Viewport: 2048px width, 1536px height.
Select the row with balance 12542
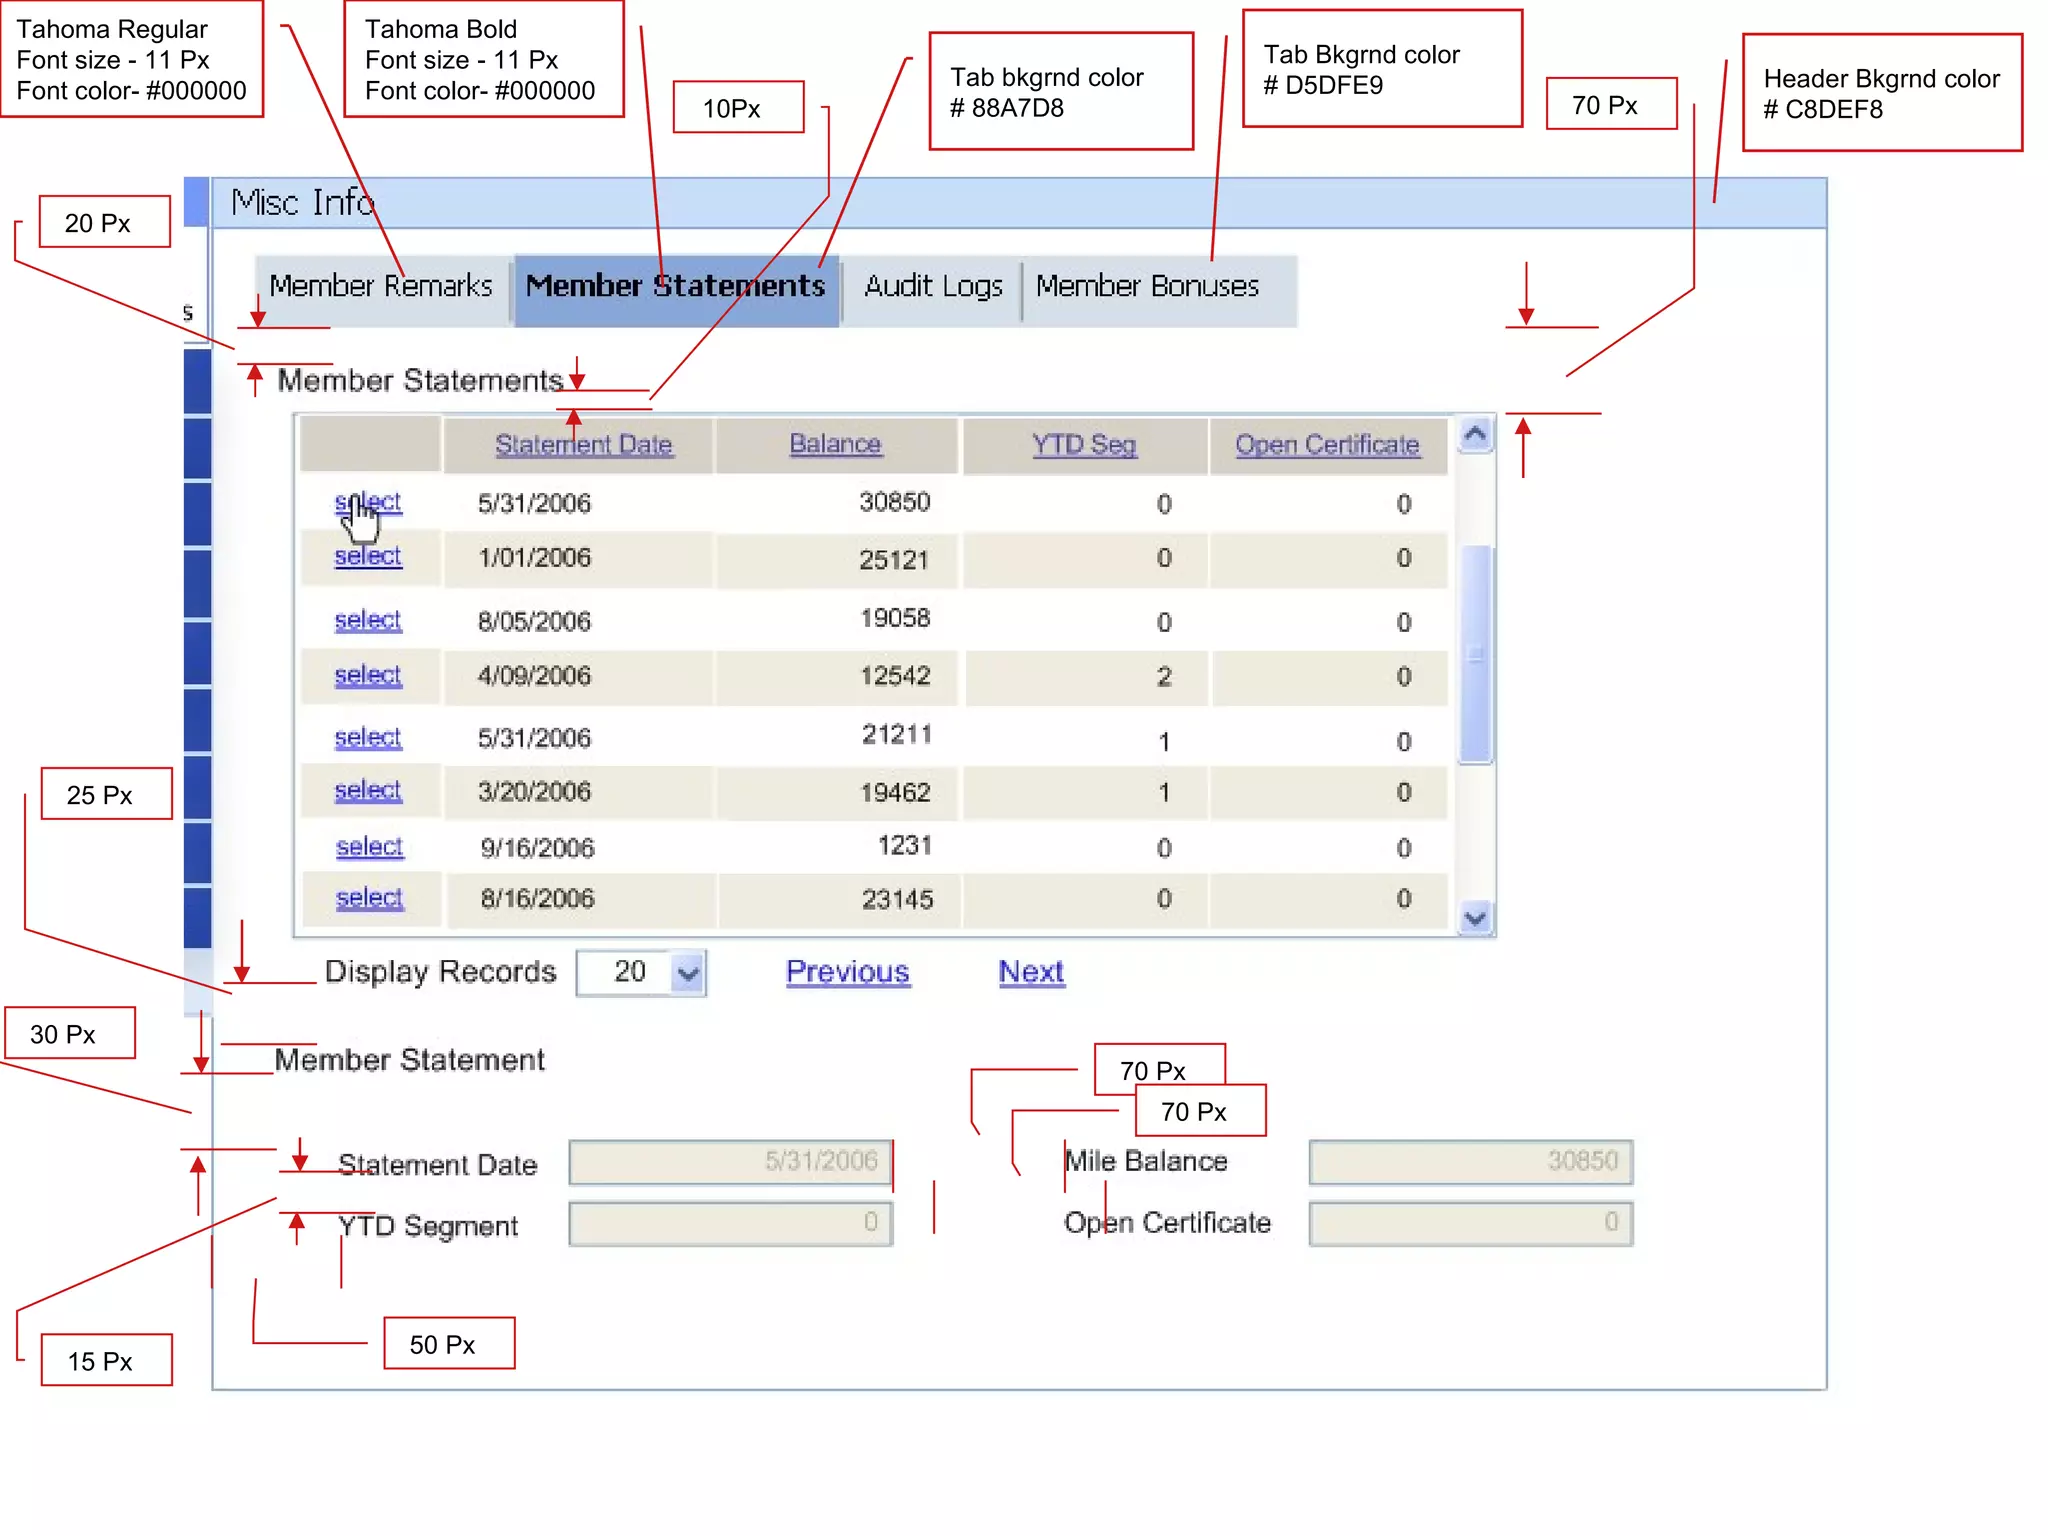368,676
